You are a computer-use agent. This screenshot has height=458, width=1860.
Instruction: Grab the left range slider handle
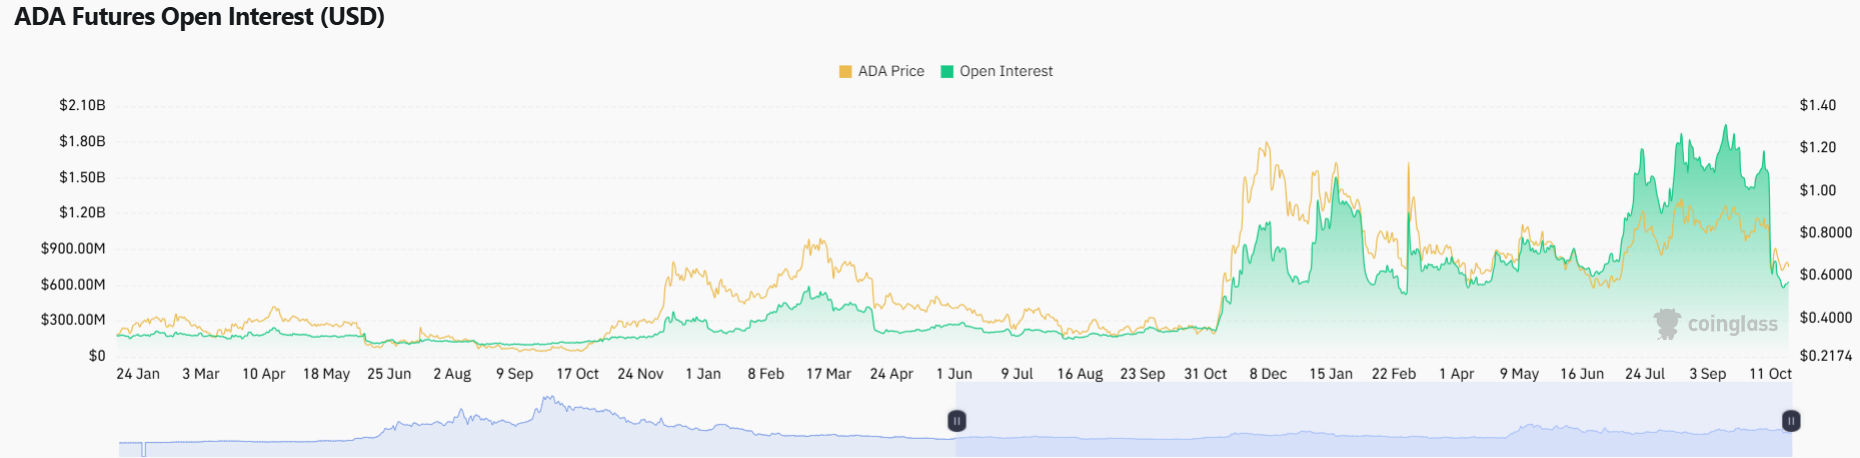[957, 421]
